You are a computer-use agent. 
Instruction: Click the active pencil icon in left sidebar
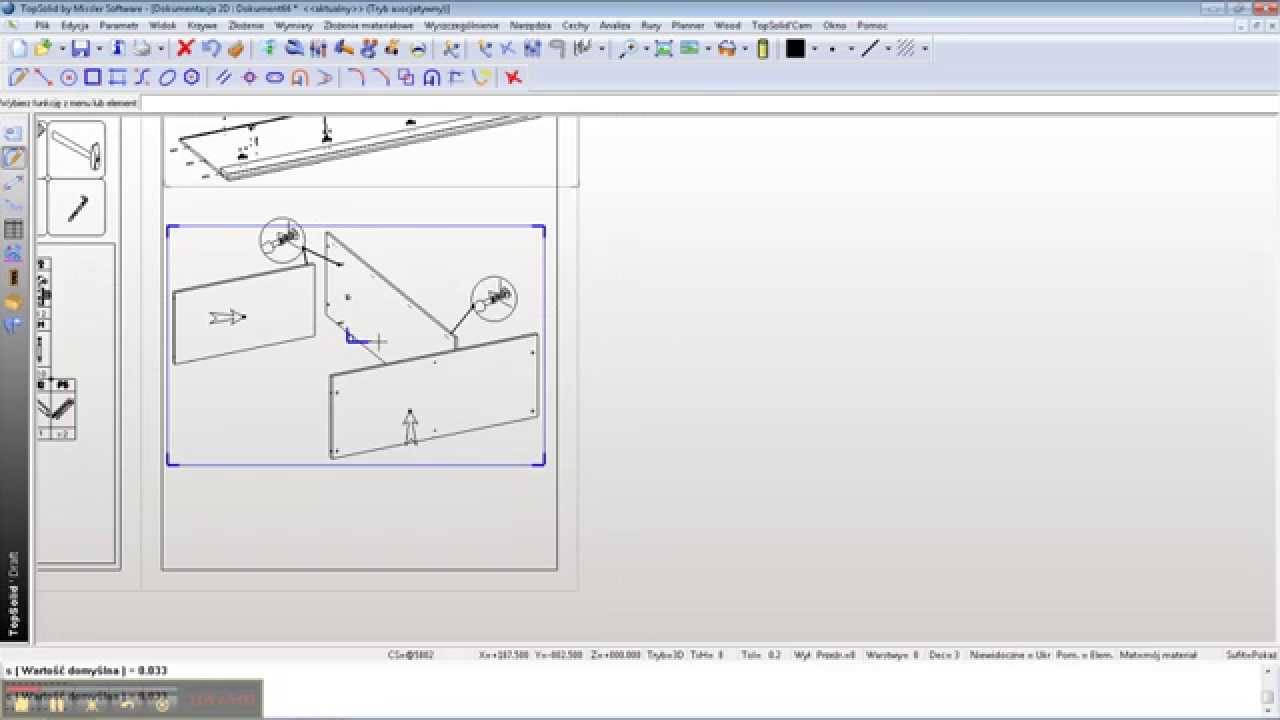pos(14,157)
